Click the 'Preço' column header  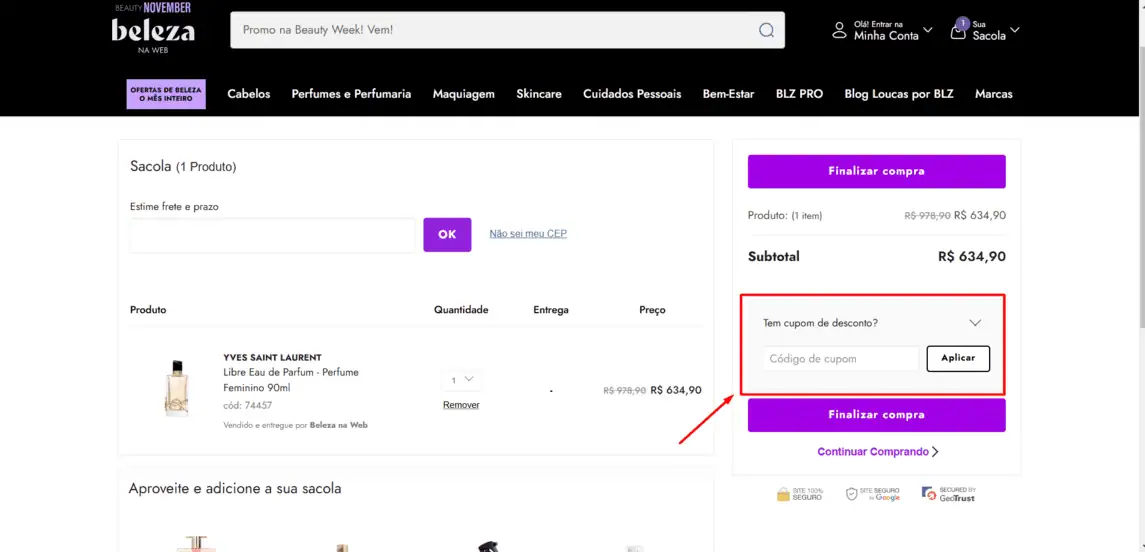[652, 310]
